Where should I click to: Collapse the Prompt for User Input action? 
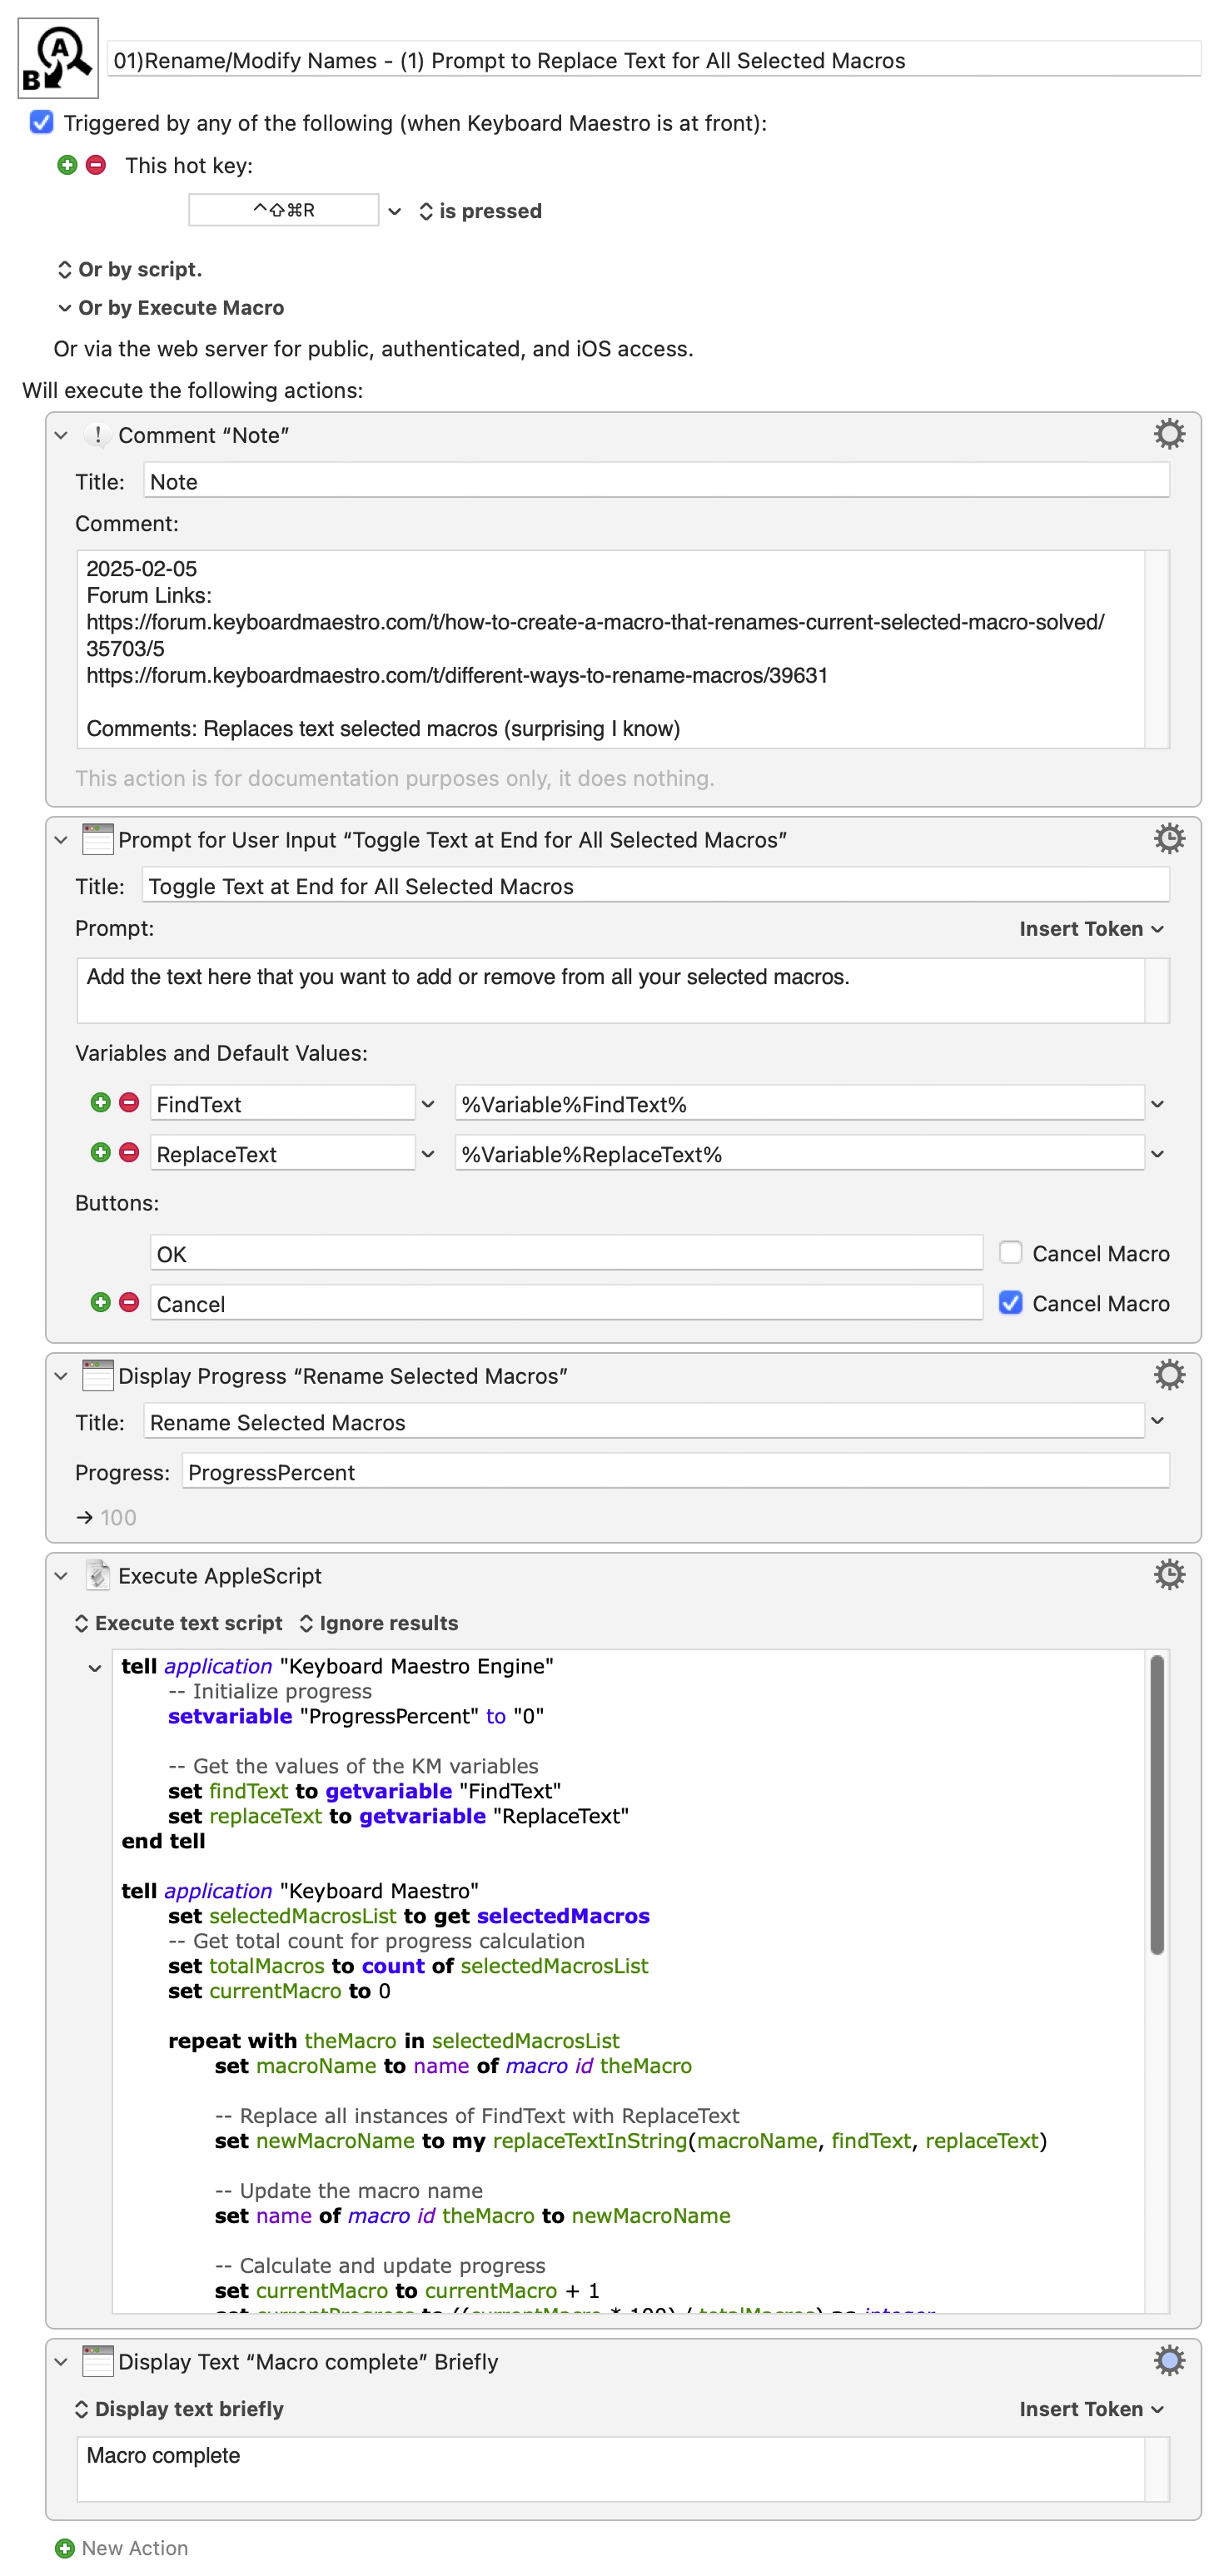pyautogui.click(x=61, y=840)
